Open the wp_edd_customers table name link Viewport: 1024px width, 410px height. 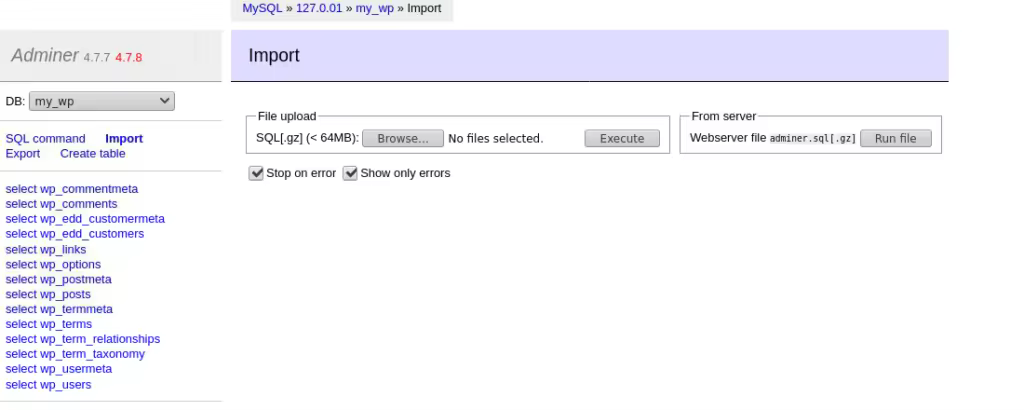pos(92,234)
